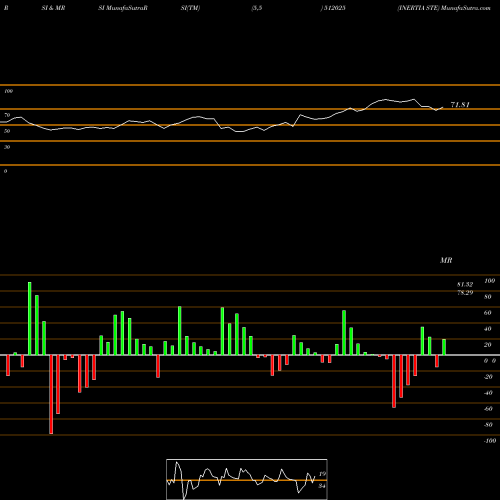This screenshot has height=500, width=500.
Task: Select the 81.32 value above the MR chart
Action: [465, 284]
